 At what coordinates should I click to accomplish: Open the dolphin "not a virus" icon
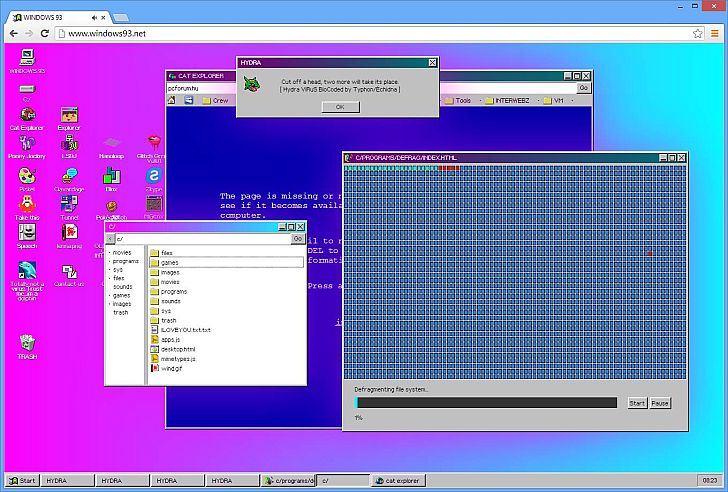(x=27, y=281)
